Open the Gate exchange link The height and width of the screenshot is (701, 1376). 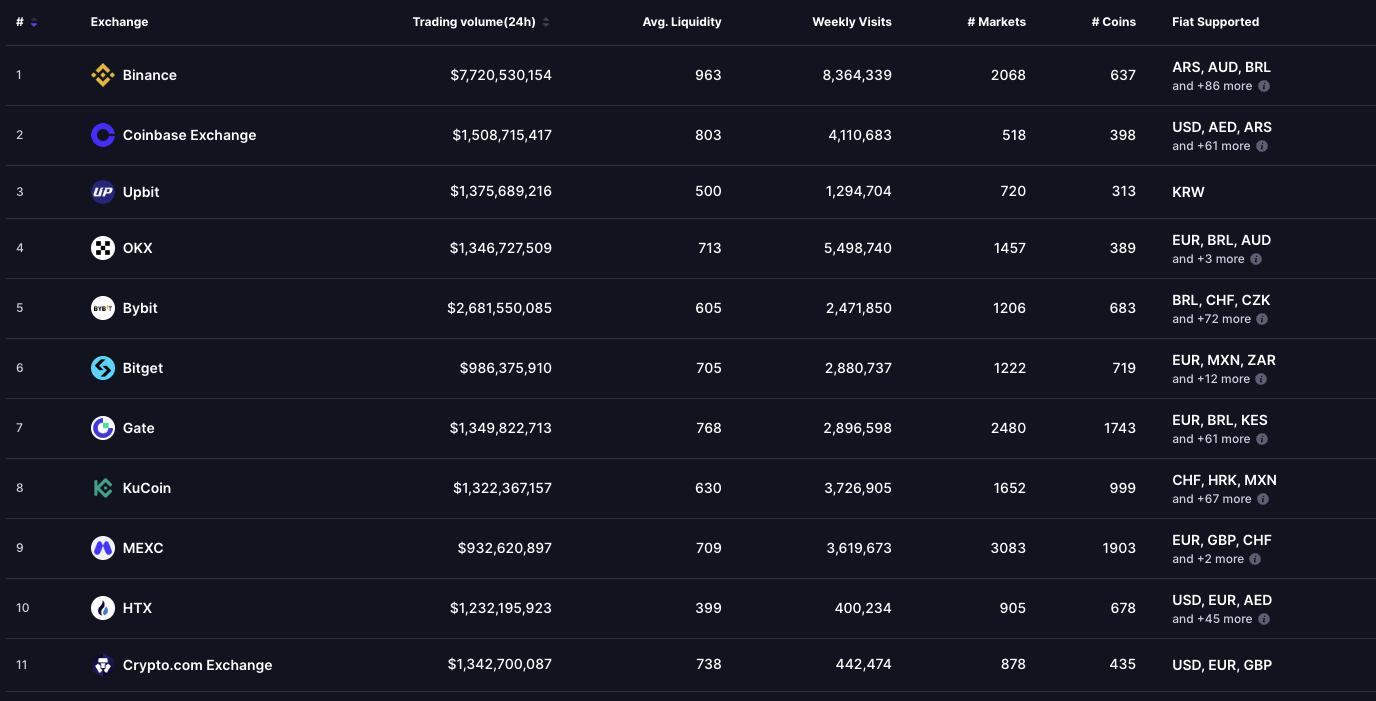point(138,428)
